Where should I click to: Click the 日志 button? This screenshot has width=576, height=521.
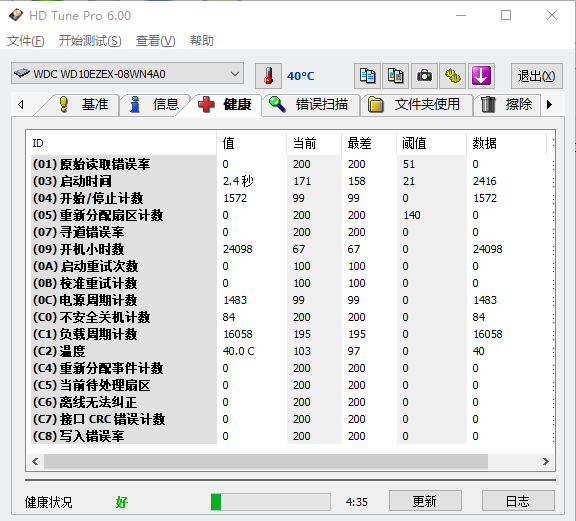(x=518, y=500)
